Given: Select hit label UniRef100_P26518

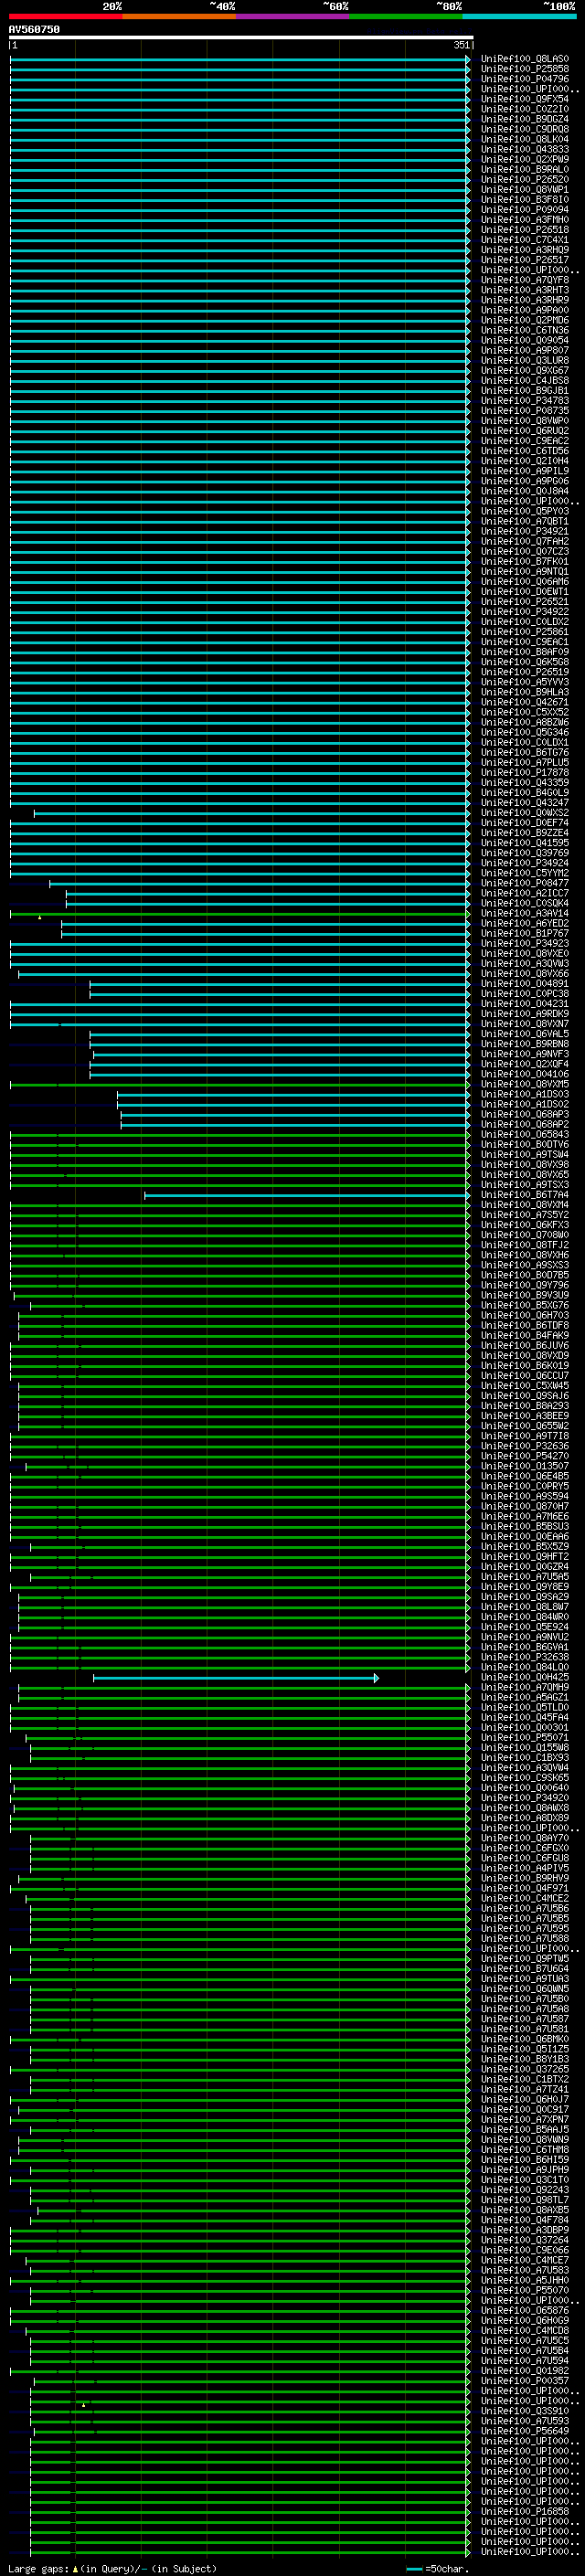Looking at the screenshot, I should (525, 230).
